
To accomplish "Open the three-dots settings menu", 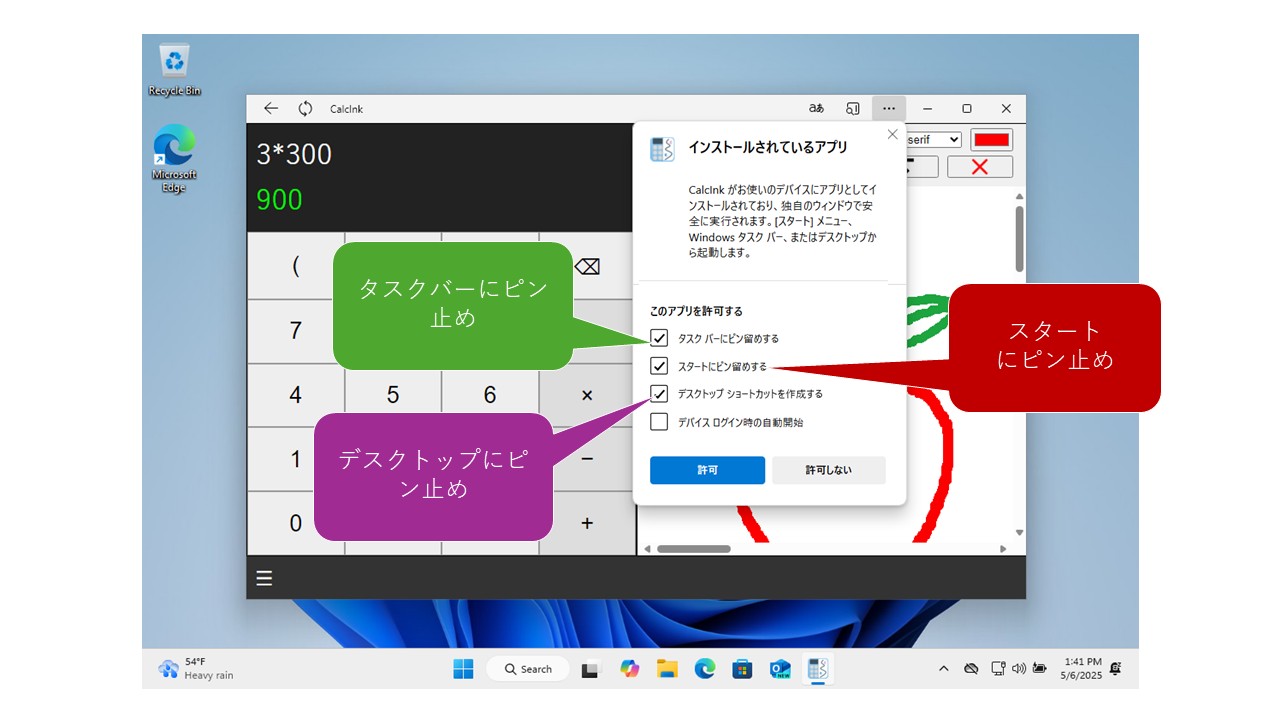I will 889,108.
